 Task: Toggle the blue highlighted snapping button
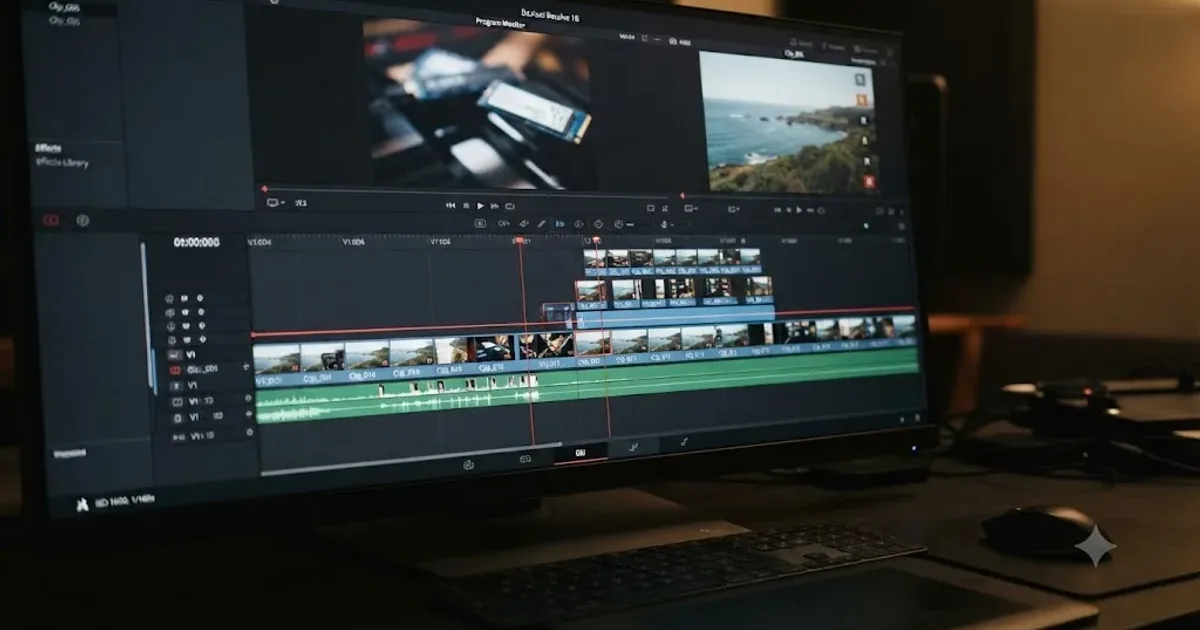(x=560, y=224)
